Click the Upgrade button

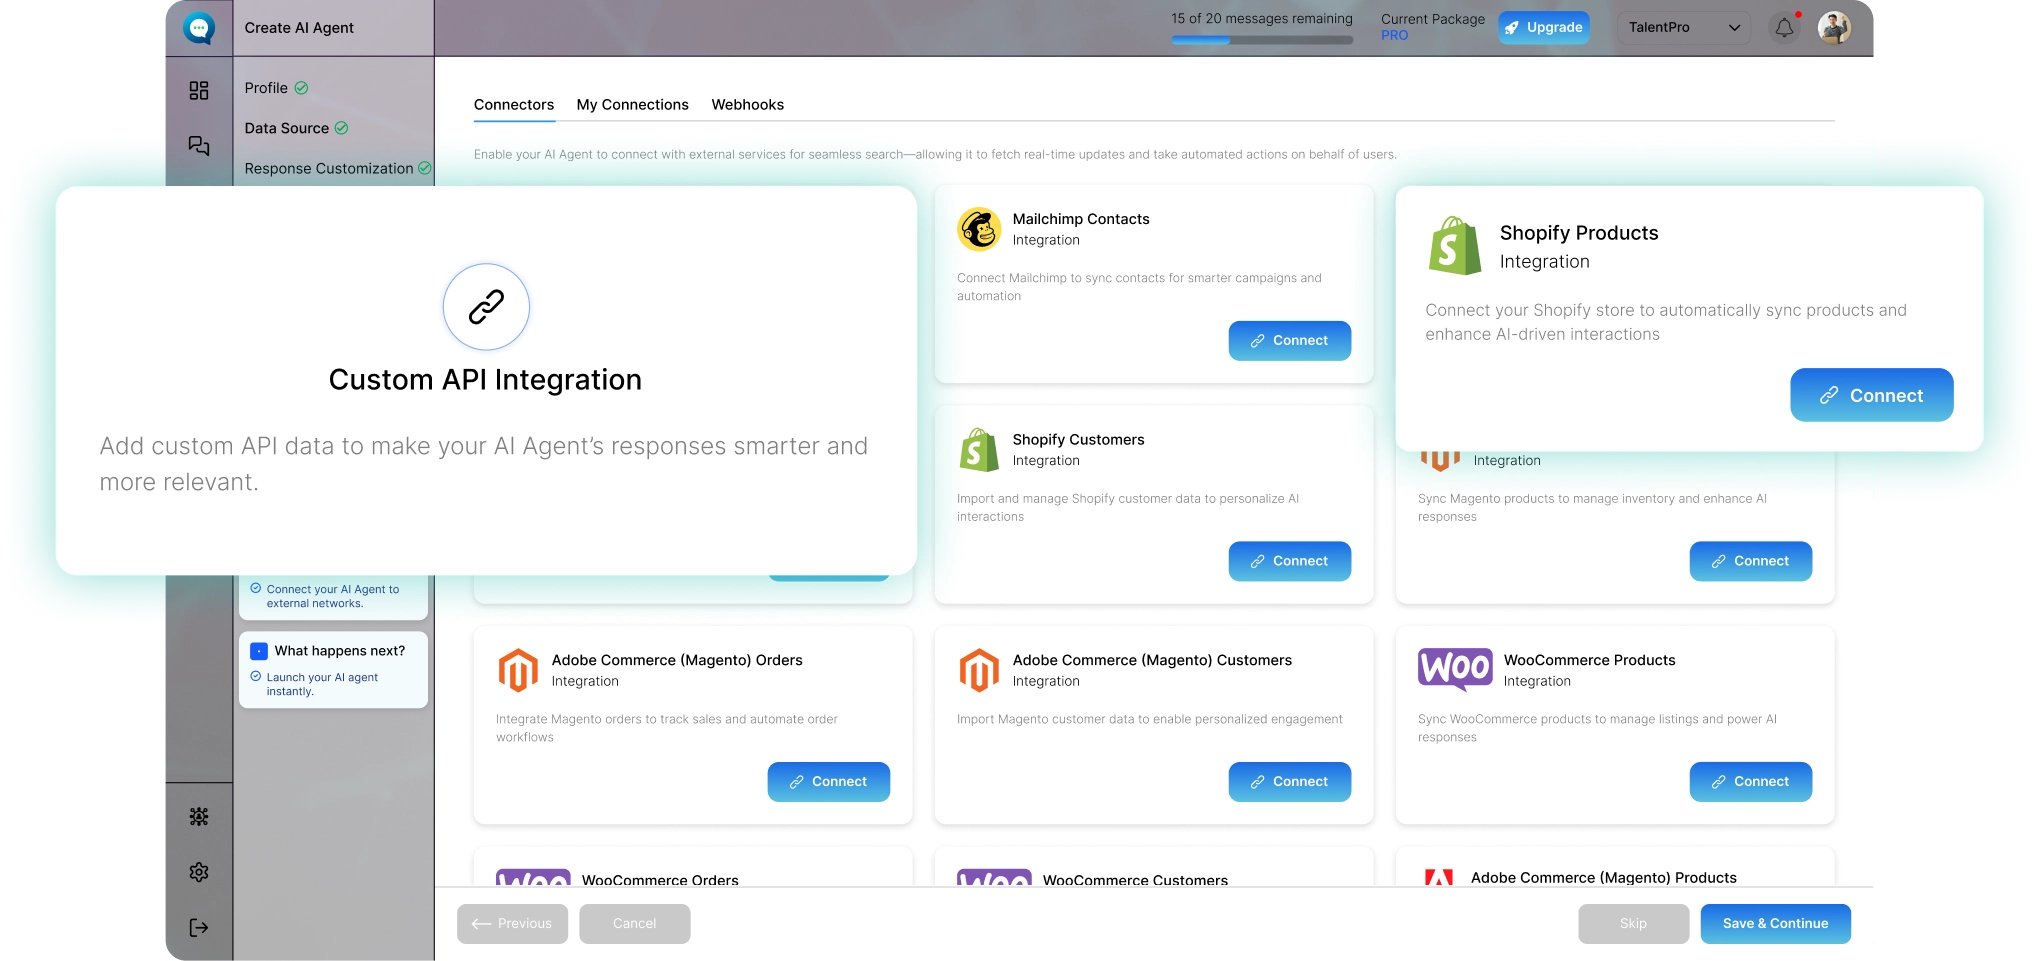click(x=1544, y=28)
